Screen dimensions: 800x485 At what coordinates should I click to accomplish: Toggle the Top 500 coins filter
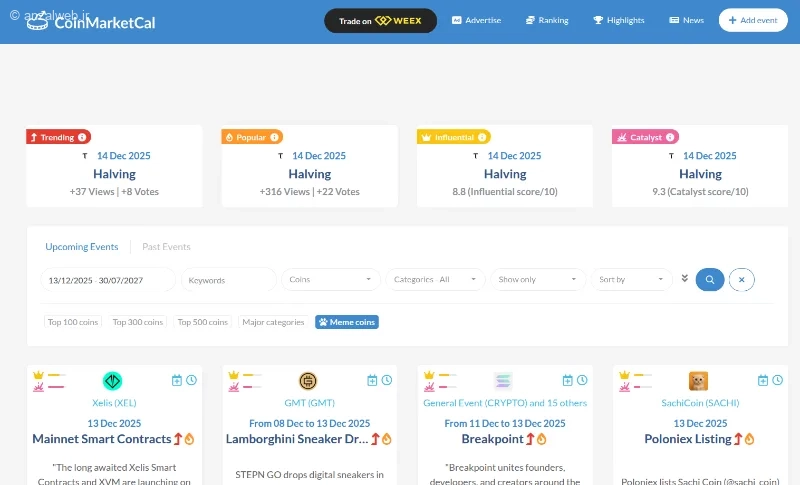coord(203,322)
